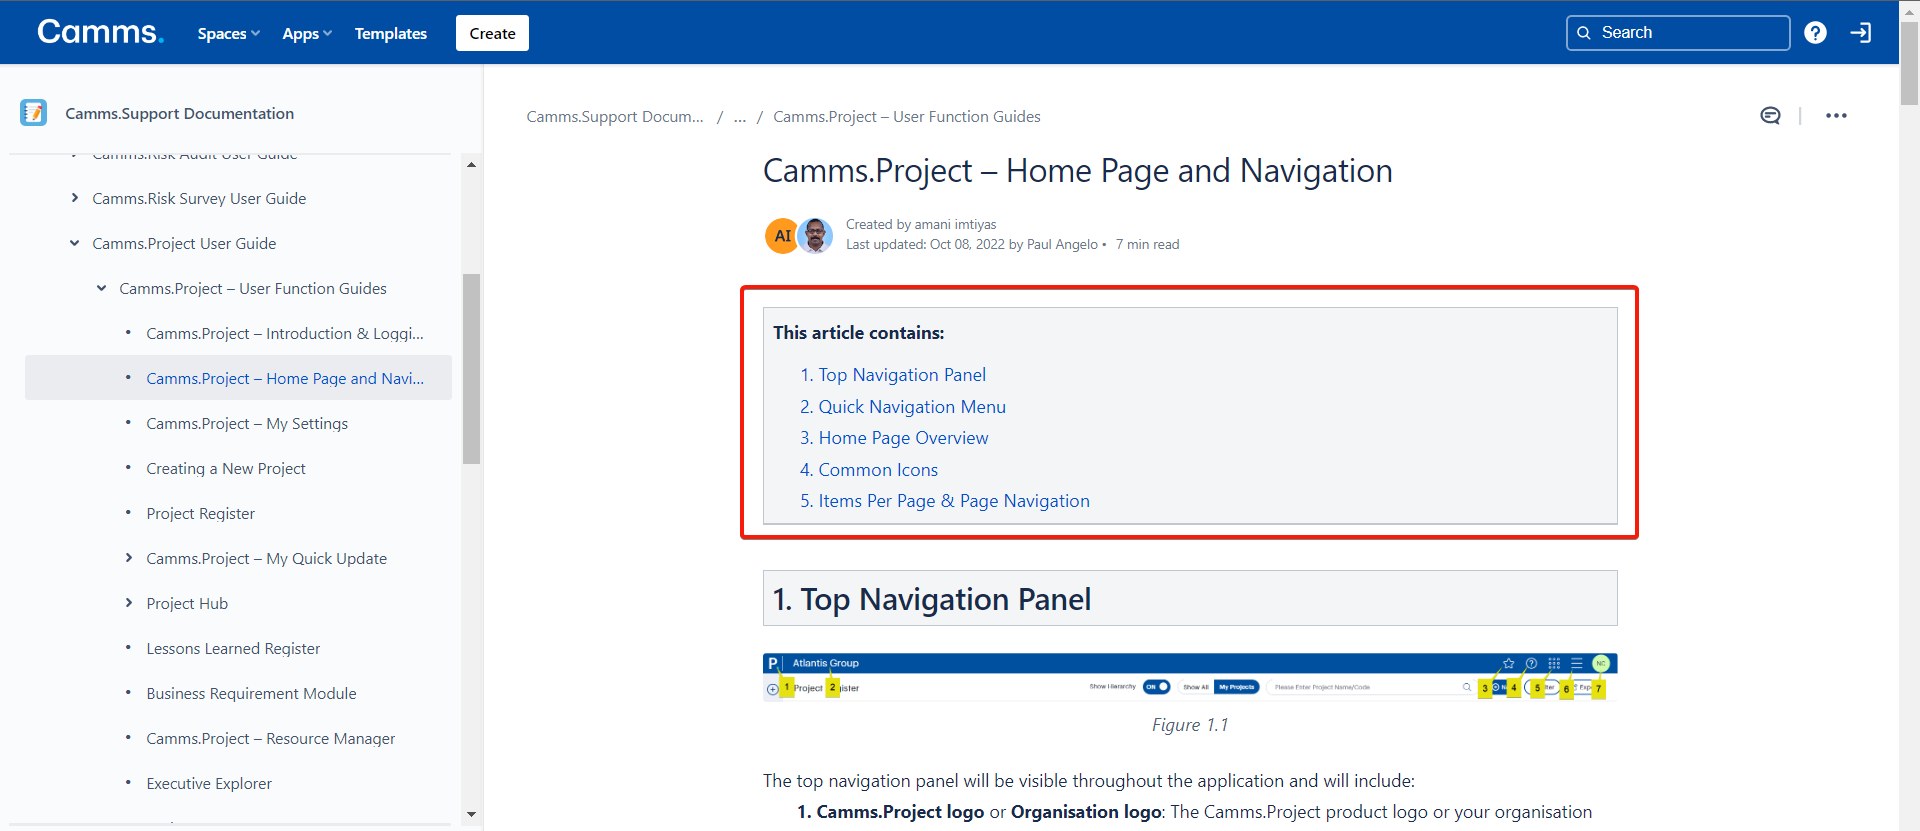Open Camms.Support Docum... breadcrumb link
The image size is (1920, 831).
click(x=615, y=117)
